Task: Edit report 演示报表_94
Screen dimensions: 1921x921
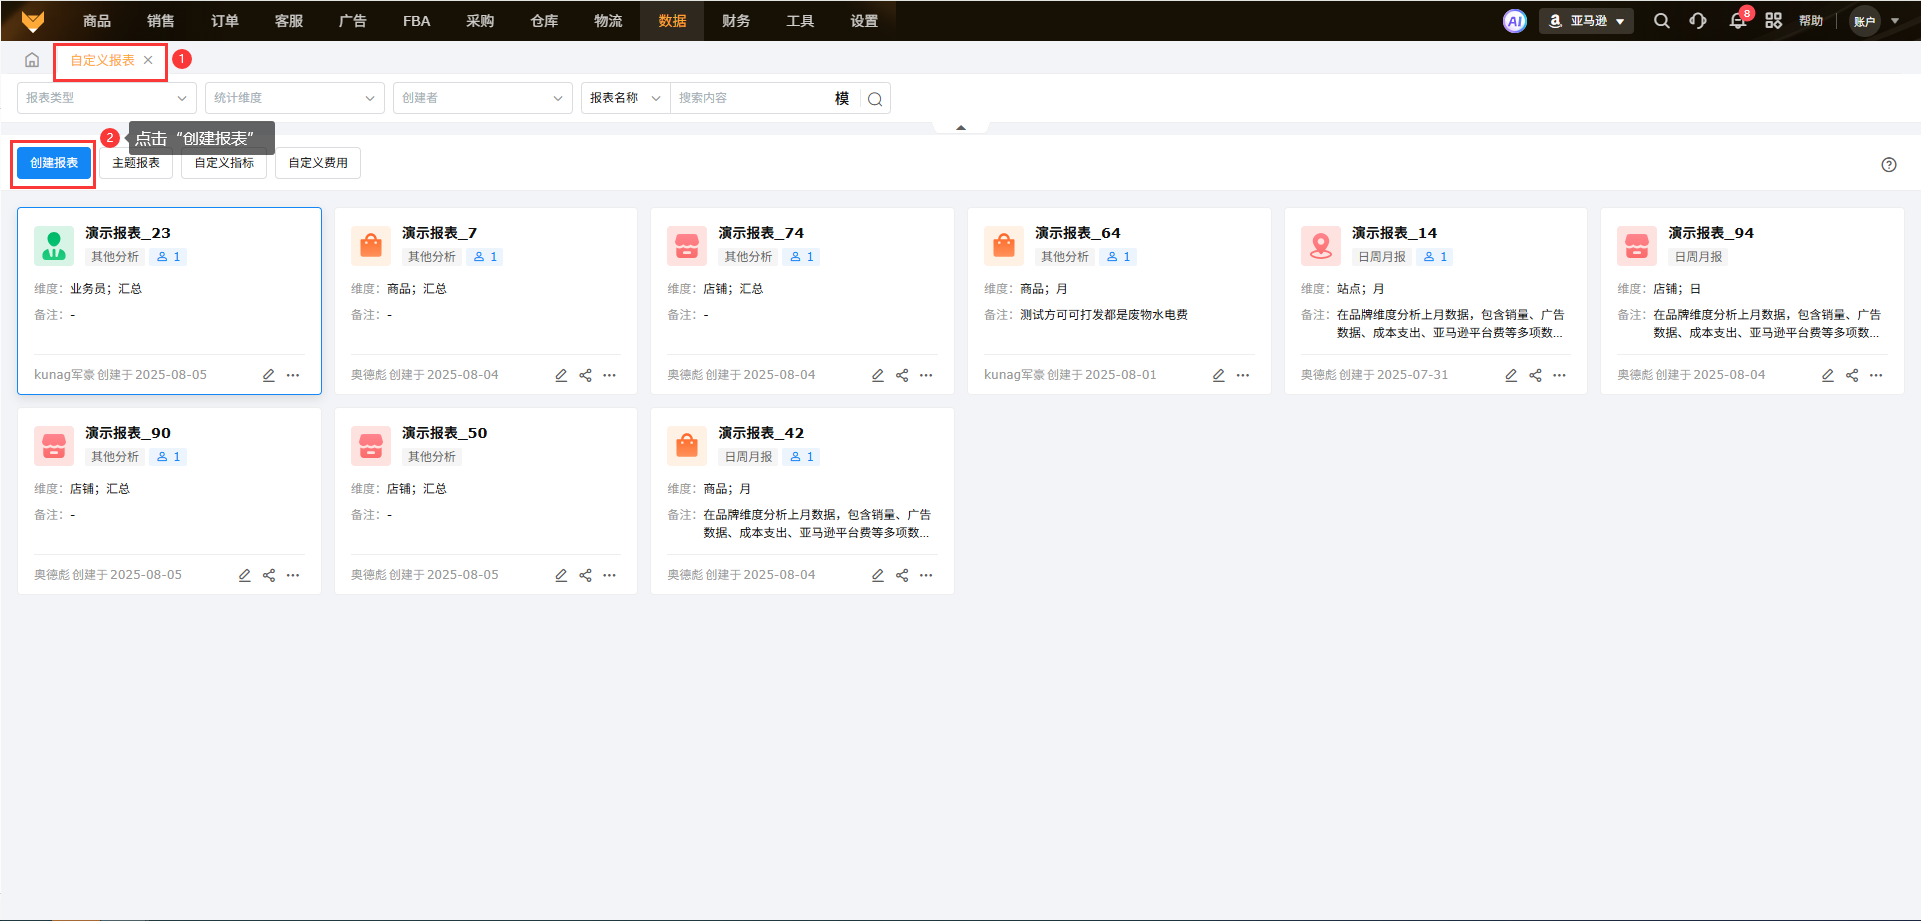Action: pyautogui.click(x=1828, y=376)
